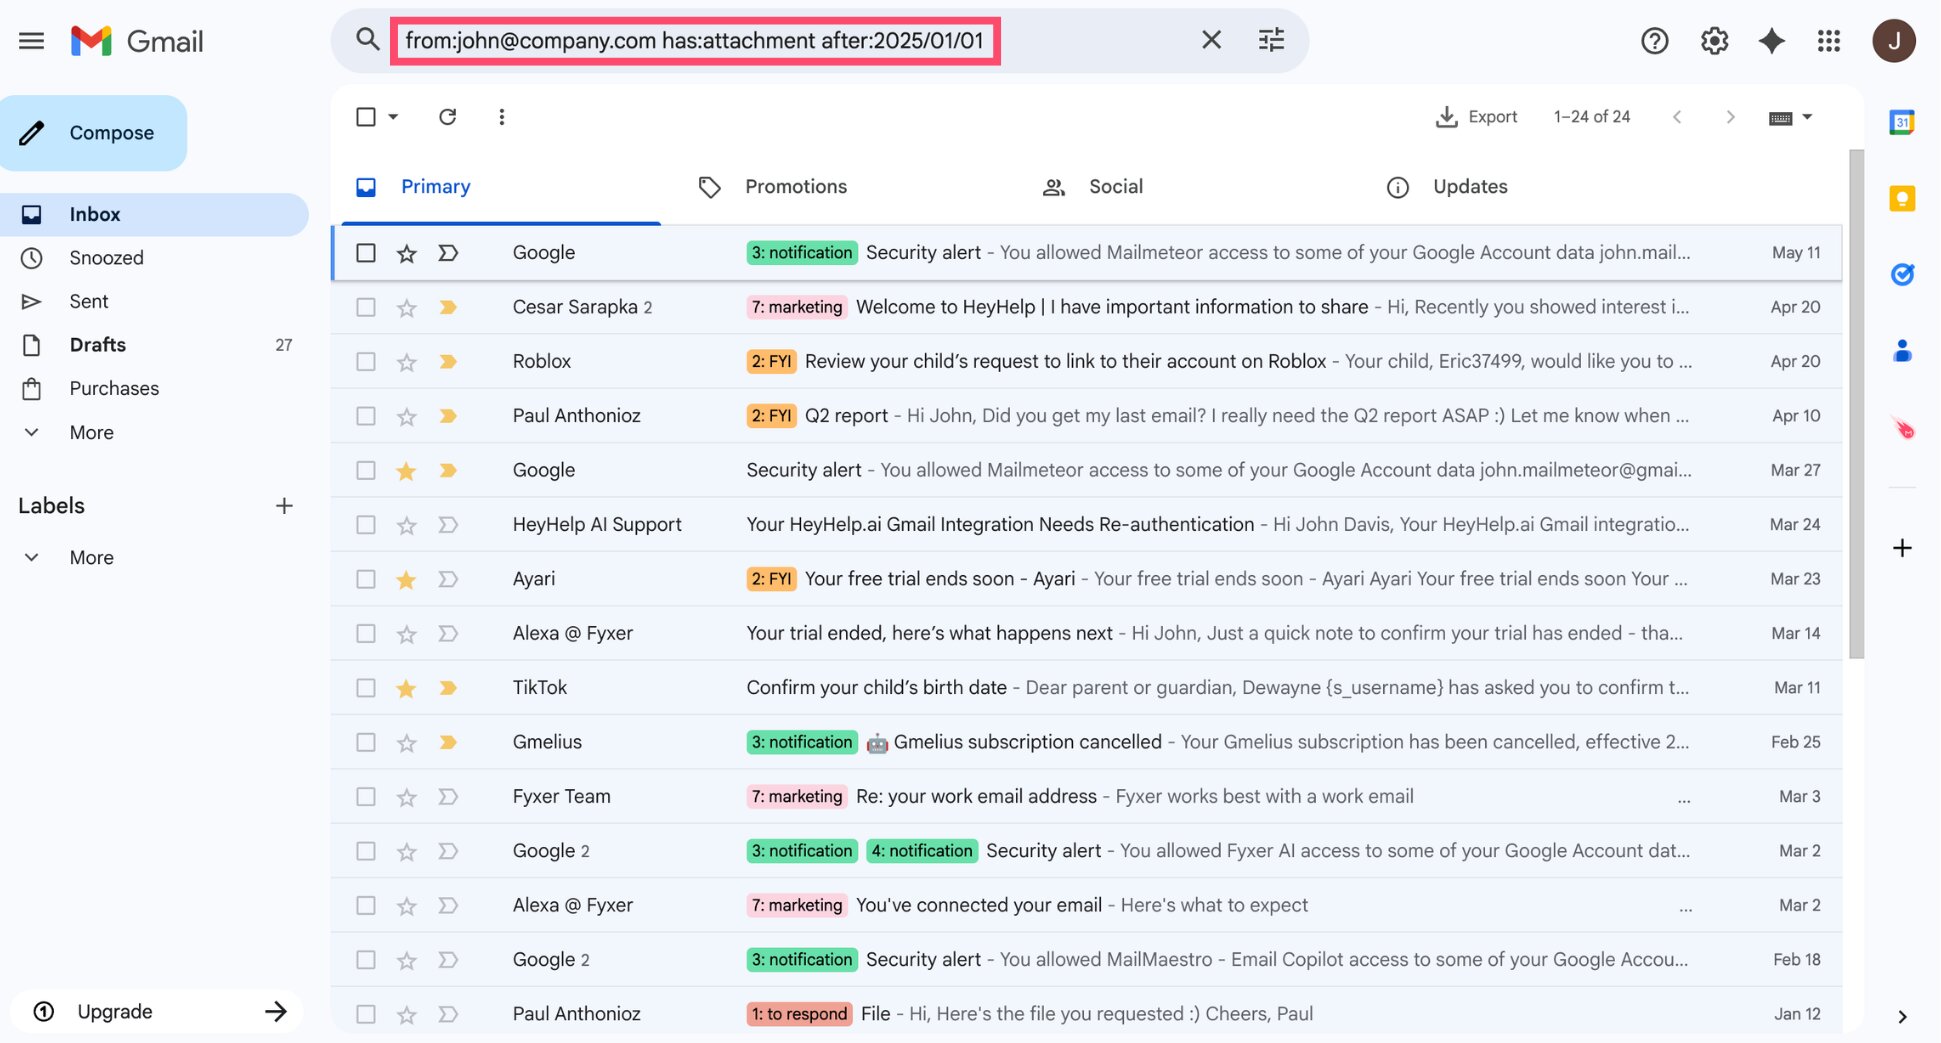Click the vertical scrollbar of email list
Screen dimensions: 1941x1043
[x=1856, y=404]
